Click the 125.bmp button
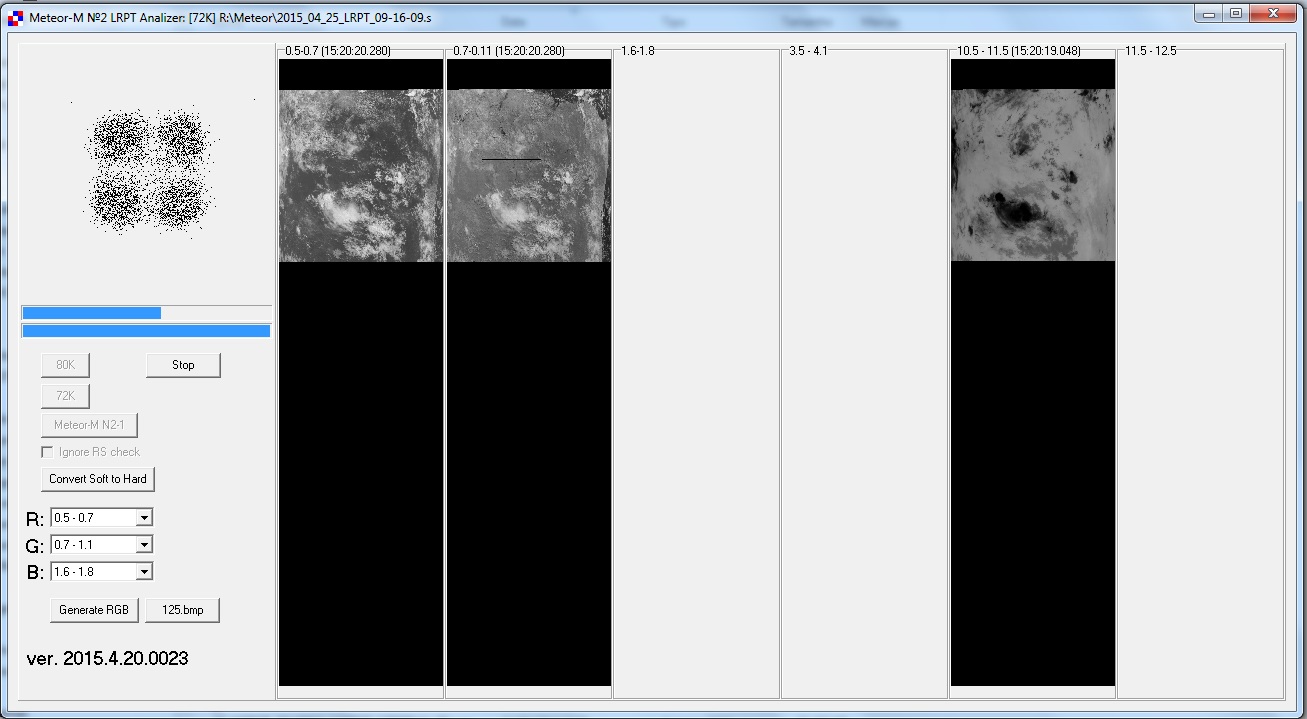This screenshot has height=719, width=1307. pos(182,610)
